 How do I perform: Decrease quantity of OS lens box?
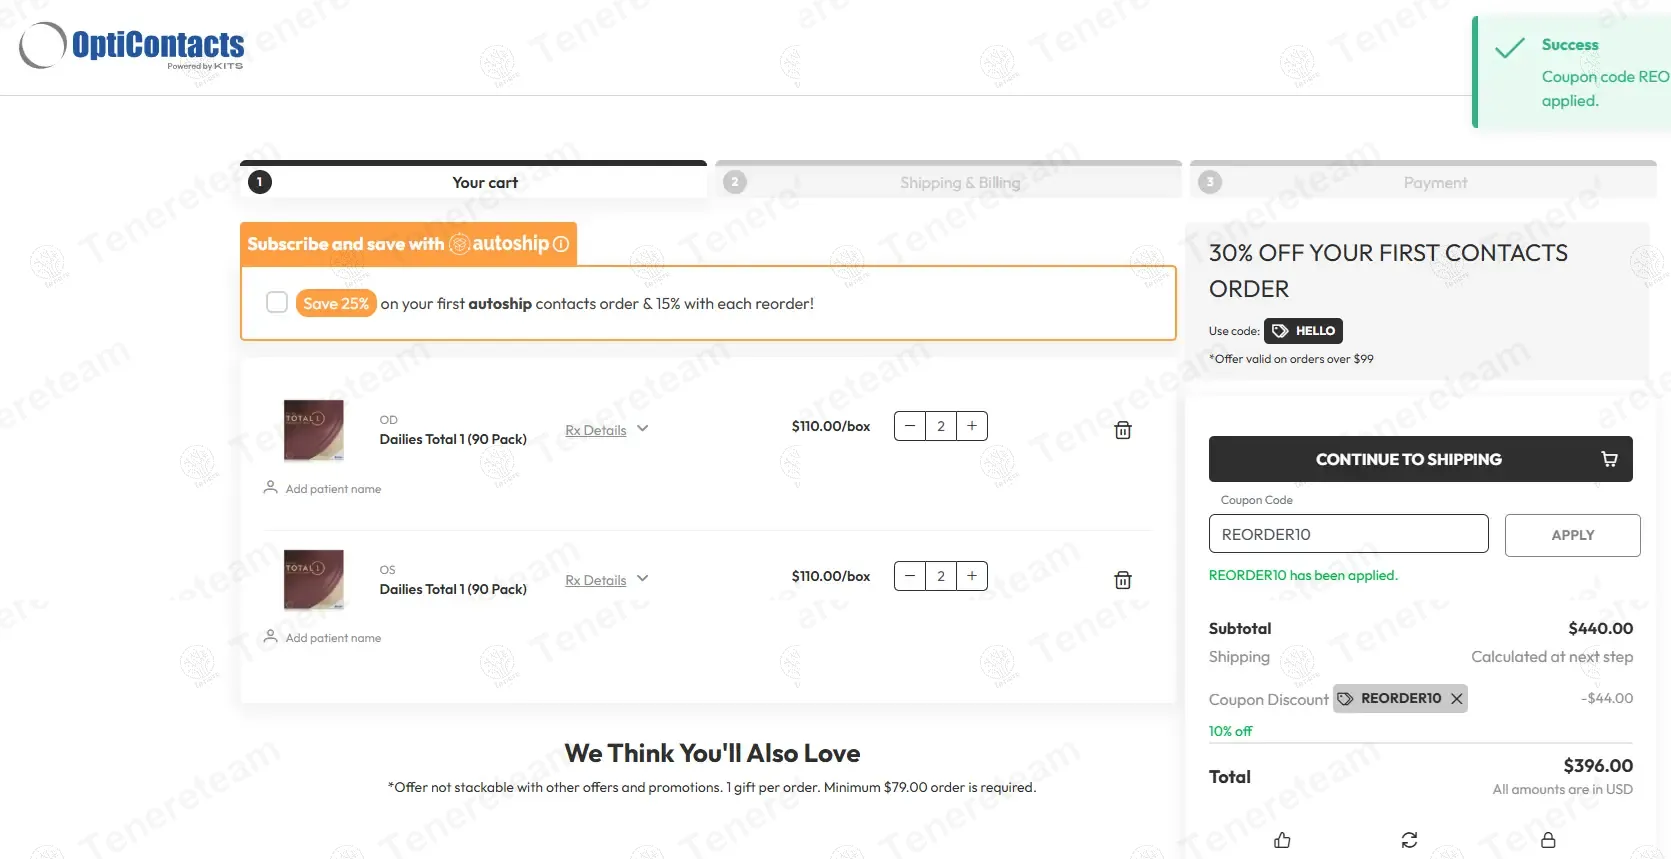(x=910, y=576)
